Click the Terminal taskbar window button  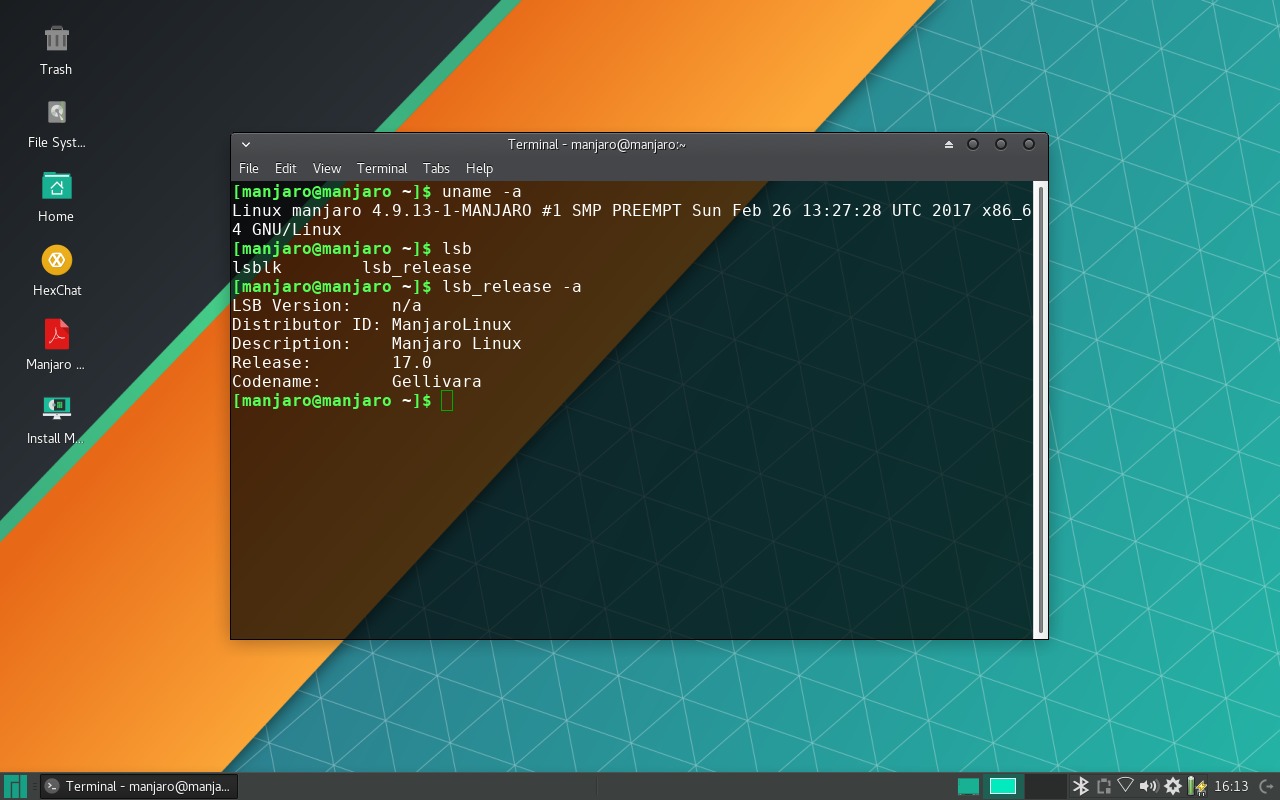tap(139, 786)
